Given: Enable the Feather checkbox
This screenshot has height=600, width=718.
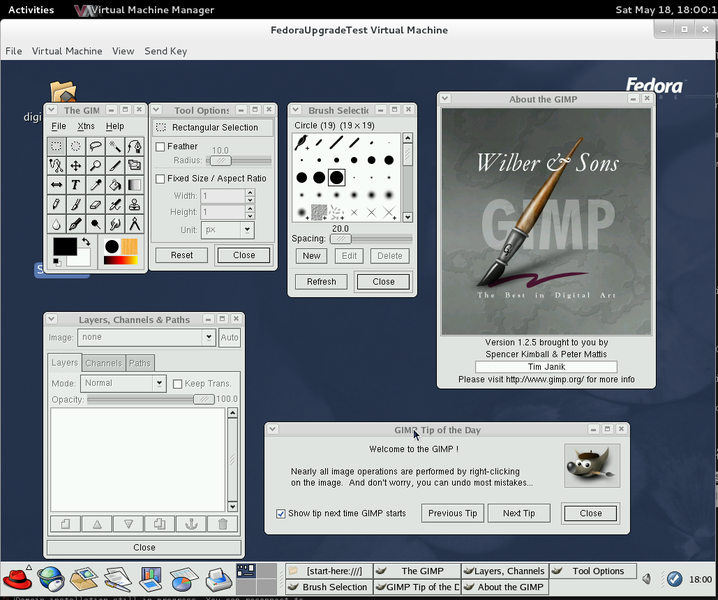Looking at the screenshot, I should click(161, 147).
